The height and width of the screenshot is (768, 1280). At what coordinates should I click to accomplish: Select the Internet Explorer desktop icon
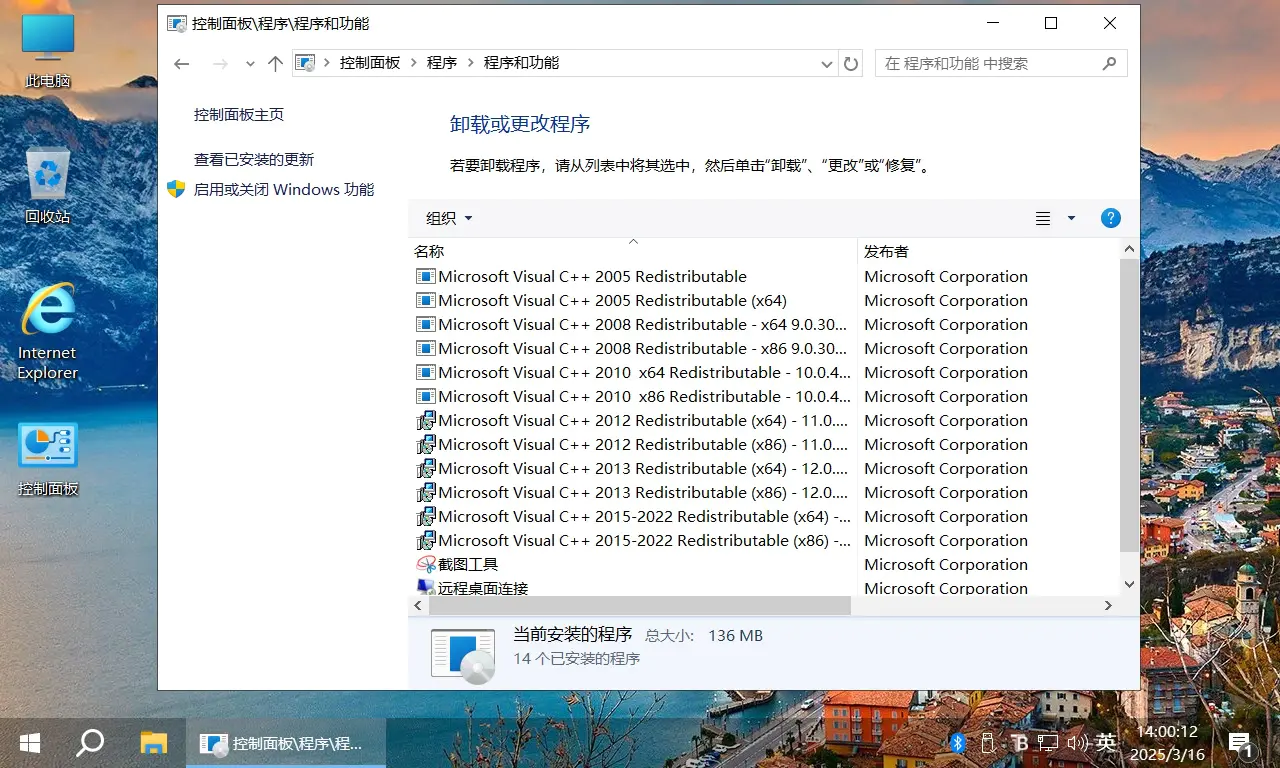click(x=47, y=332)
